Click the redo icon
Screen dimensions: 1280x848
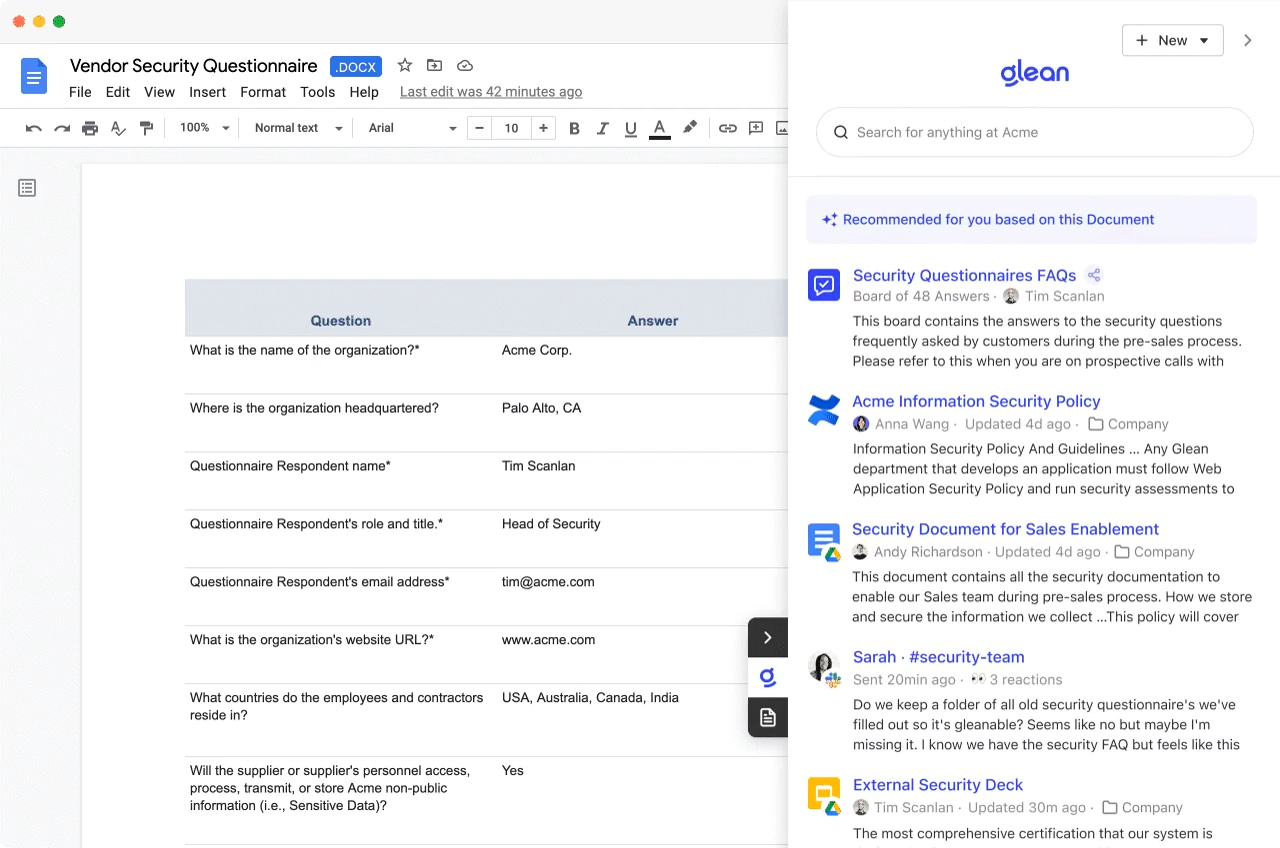(62, 128)
